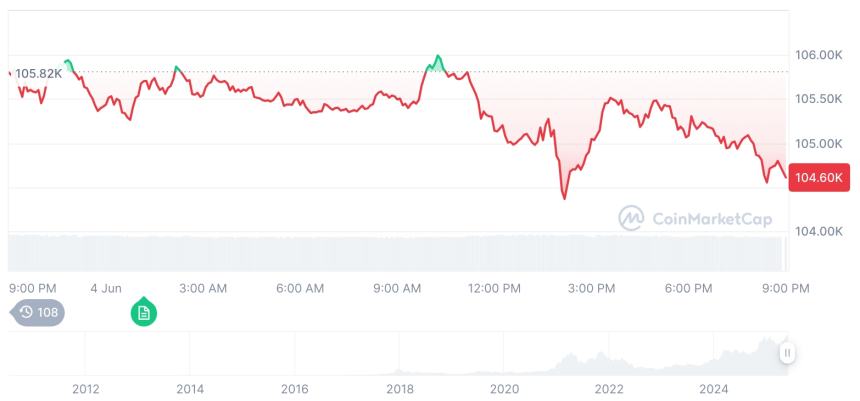Select 2024 on the year navigator

click(713, 388)
